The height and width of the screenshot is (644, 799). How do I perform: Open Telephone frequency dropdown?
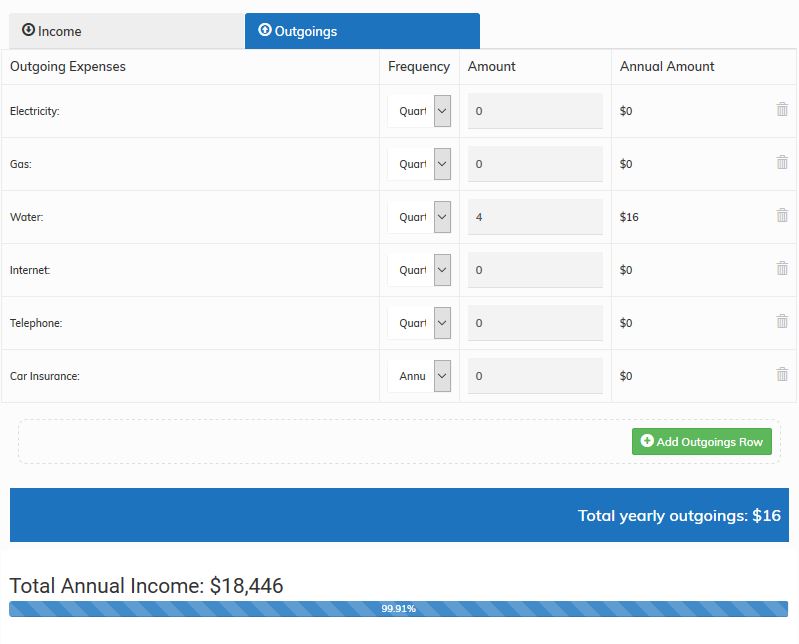419,323
